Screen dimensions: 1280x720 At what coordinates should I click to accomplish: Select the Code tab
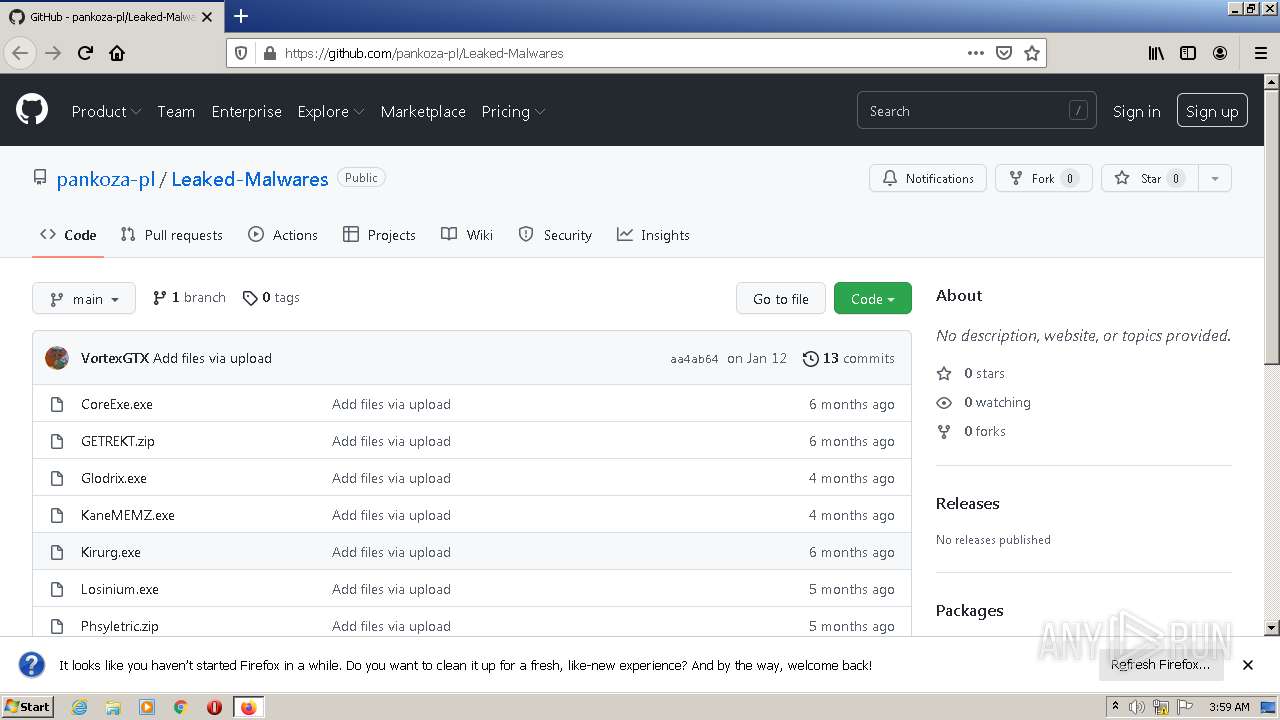click(x=68, y=235)
